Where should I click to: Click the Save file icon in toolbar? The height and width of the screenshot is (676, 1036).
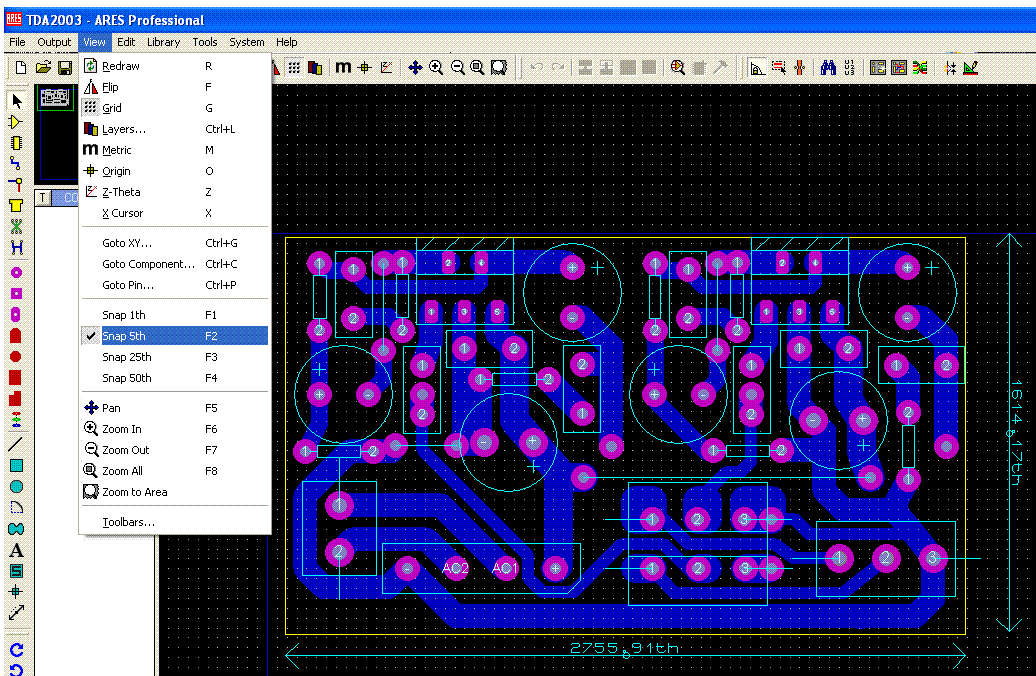click(x=65, y=67)
